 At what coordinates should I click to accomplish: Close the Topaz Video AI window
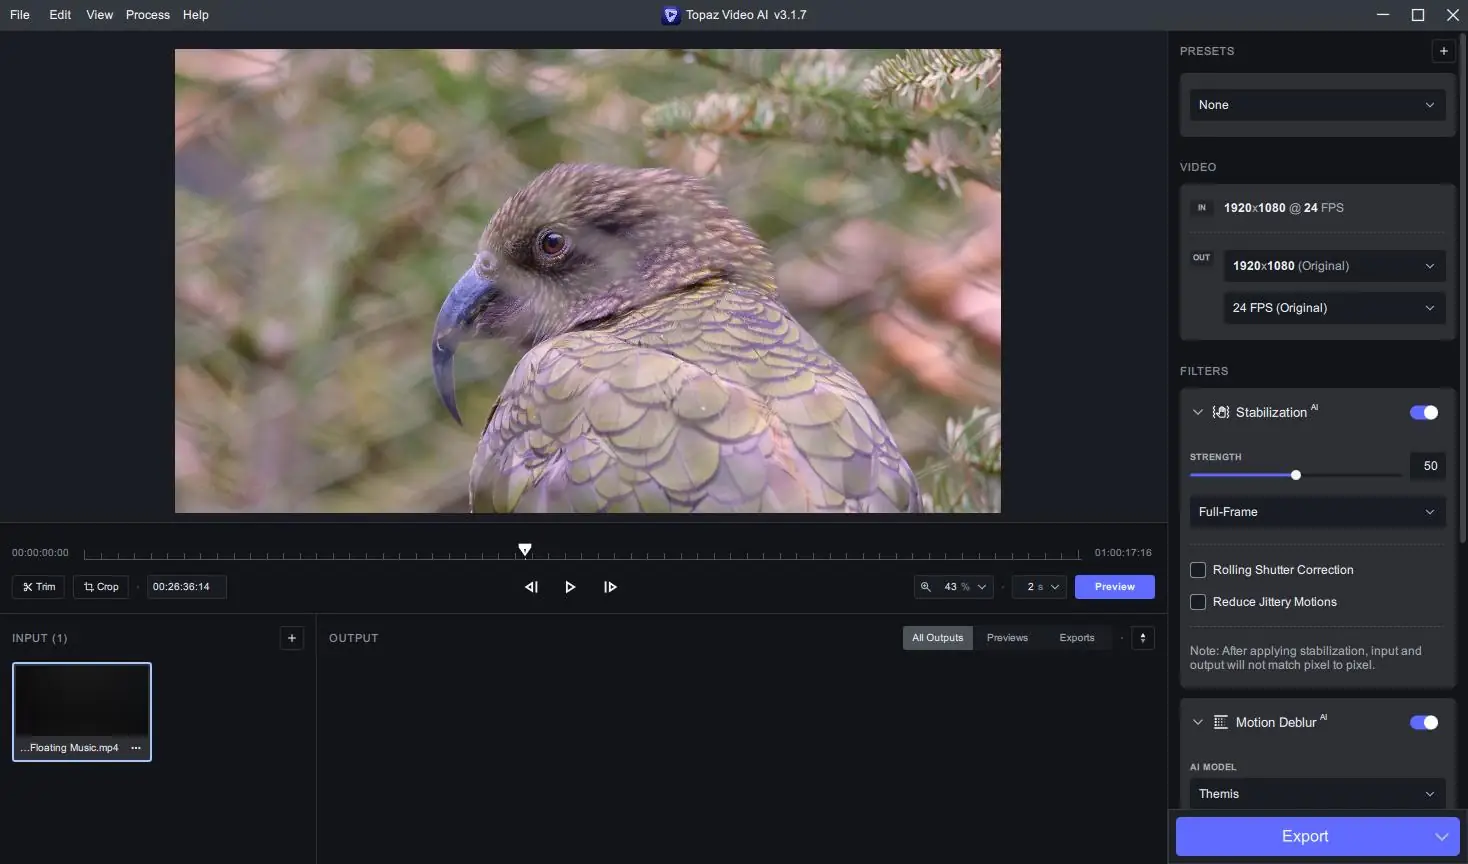point(1453,15)
